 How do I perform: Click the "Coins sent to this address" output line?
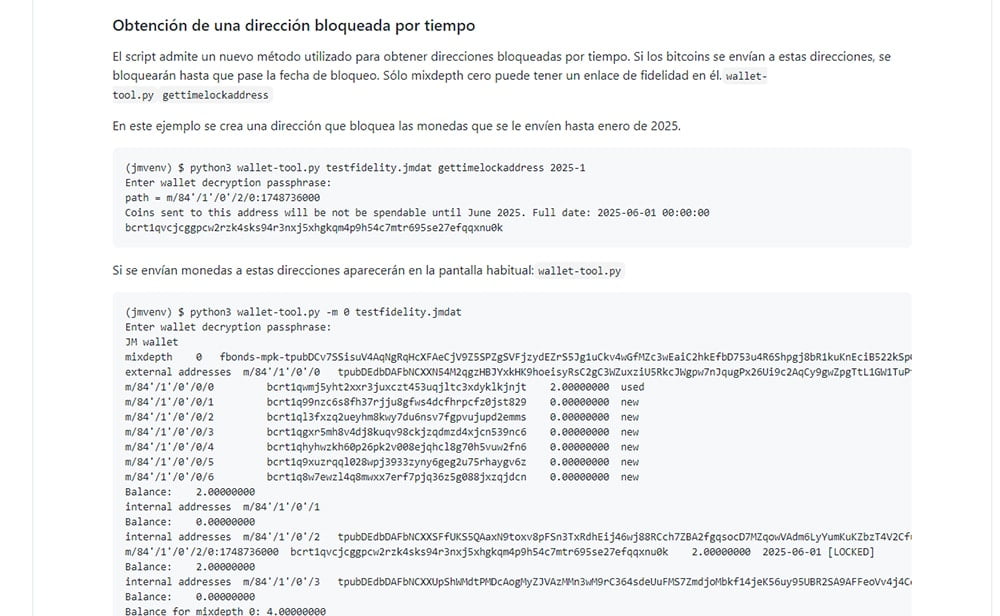417,212
